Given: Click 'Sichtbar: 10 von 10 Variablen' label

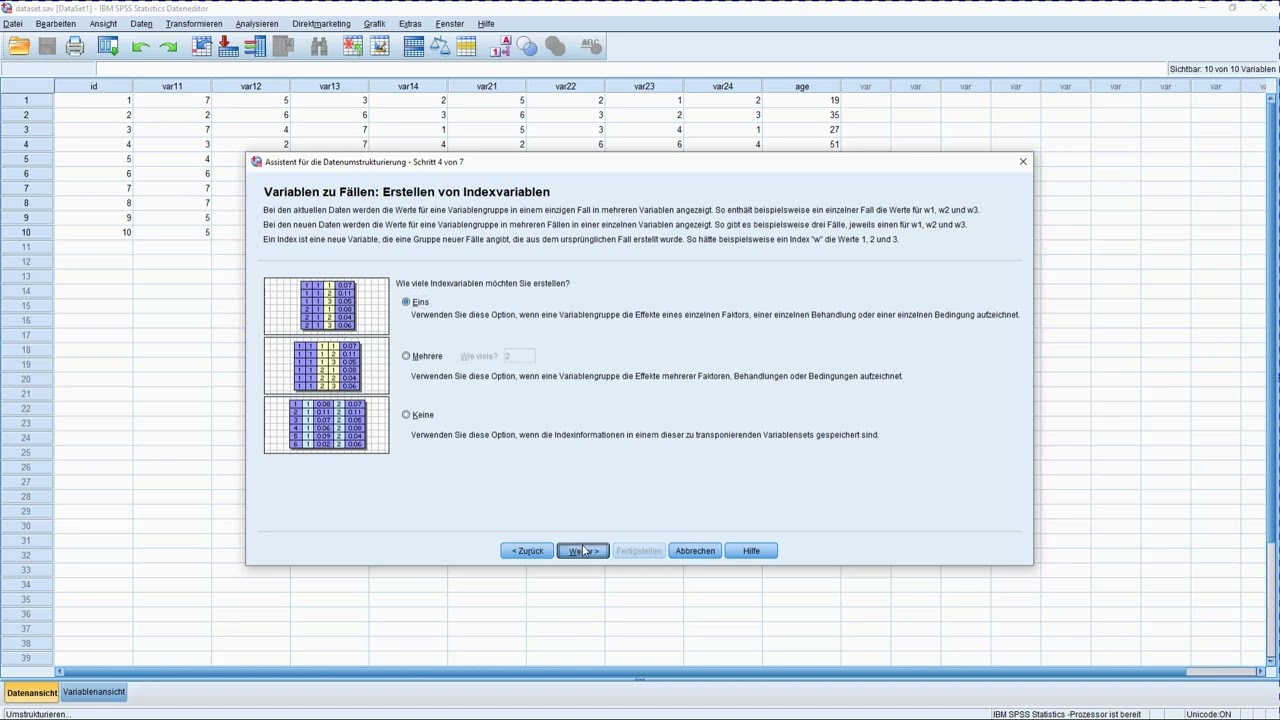Looking at the screenshot, I should click(1223, 69).
